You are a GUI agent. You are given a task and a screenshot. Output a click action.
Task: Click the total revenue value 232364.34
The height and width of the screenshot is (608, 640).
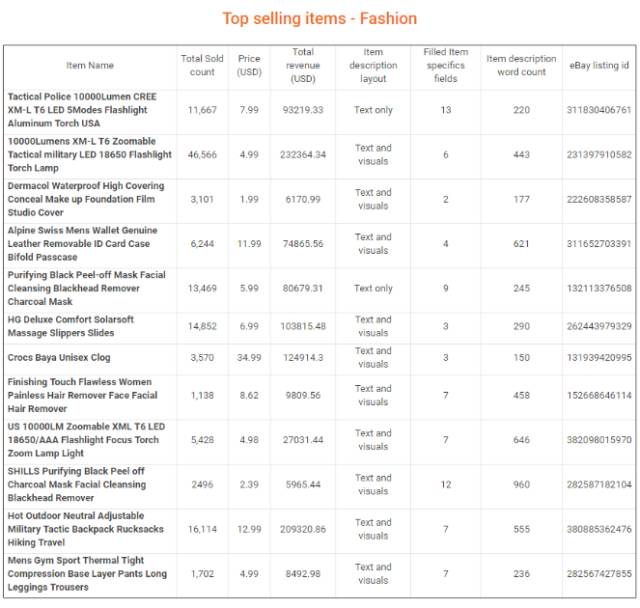303,155
